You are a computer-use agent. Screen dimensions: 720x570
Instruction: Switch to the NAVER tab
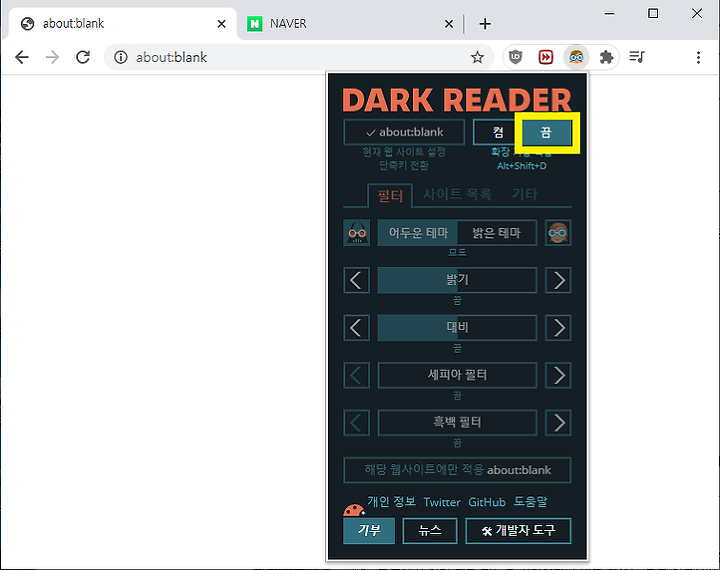(x=350, y=23)
